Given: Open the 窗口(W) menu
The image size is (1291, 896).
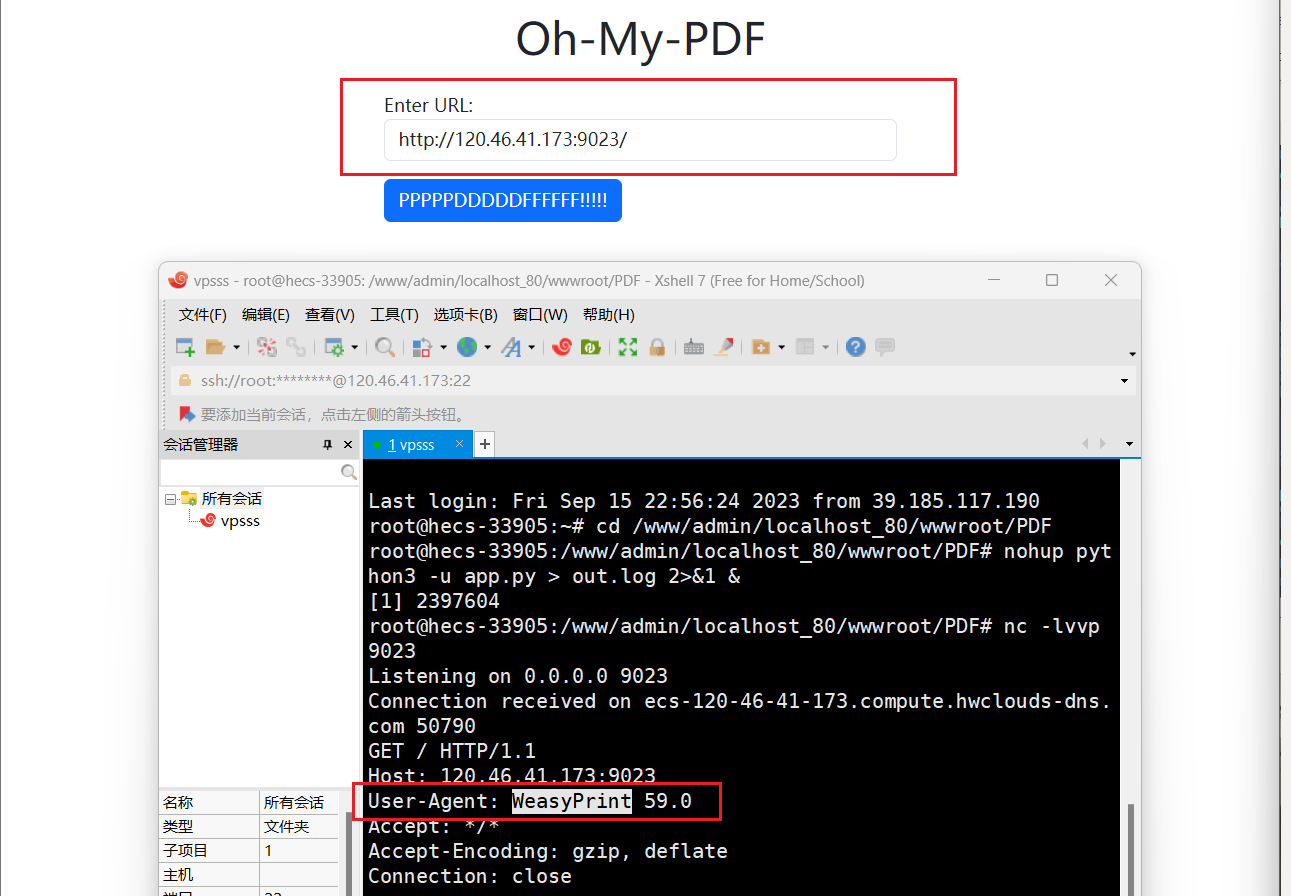Looking at the screenshot, I should pos(540,315).
